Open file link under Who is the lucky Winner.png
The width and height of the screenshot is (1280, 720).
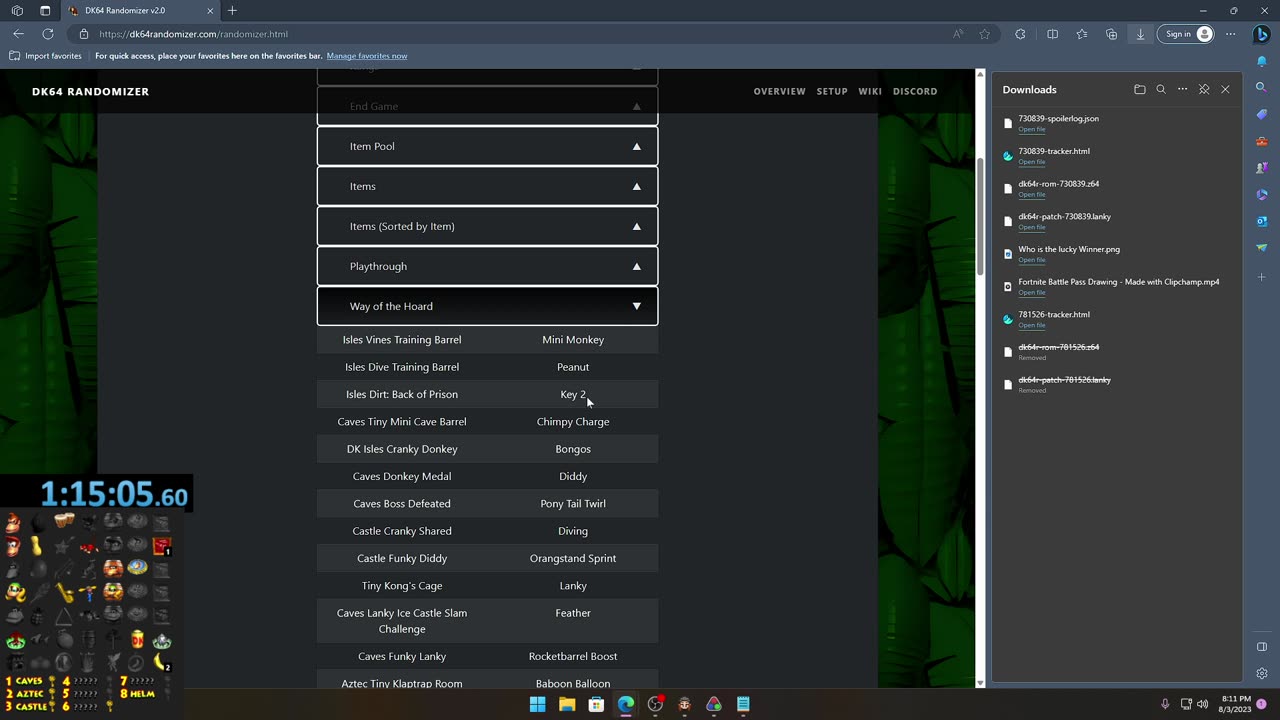pos(1032,260)
